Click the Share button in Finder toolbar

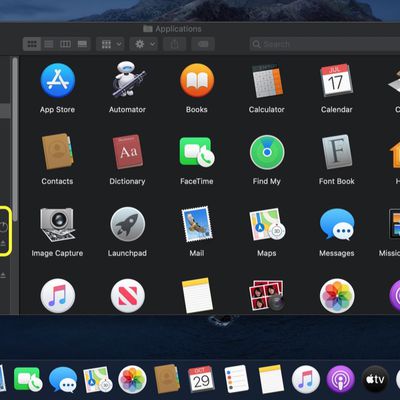coord(174,44)
